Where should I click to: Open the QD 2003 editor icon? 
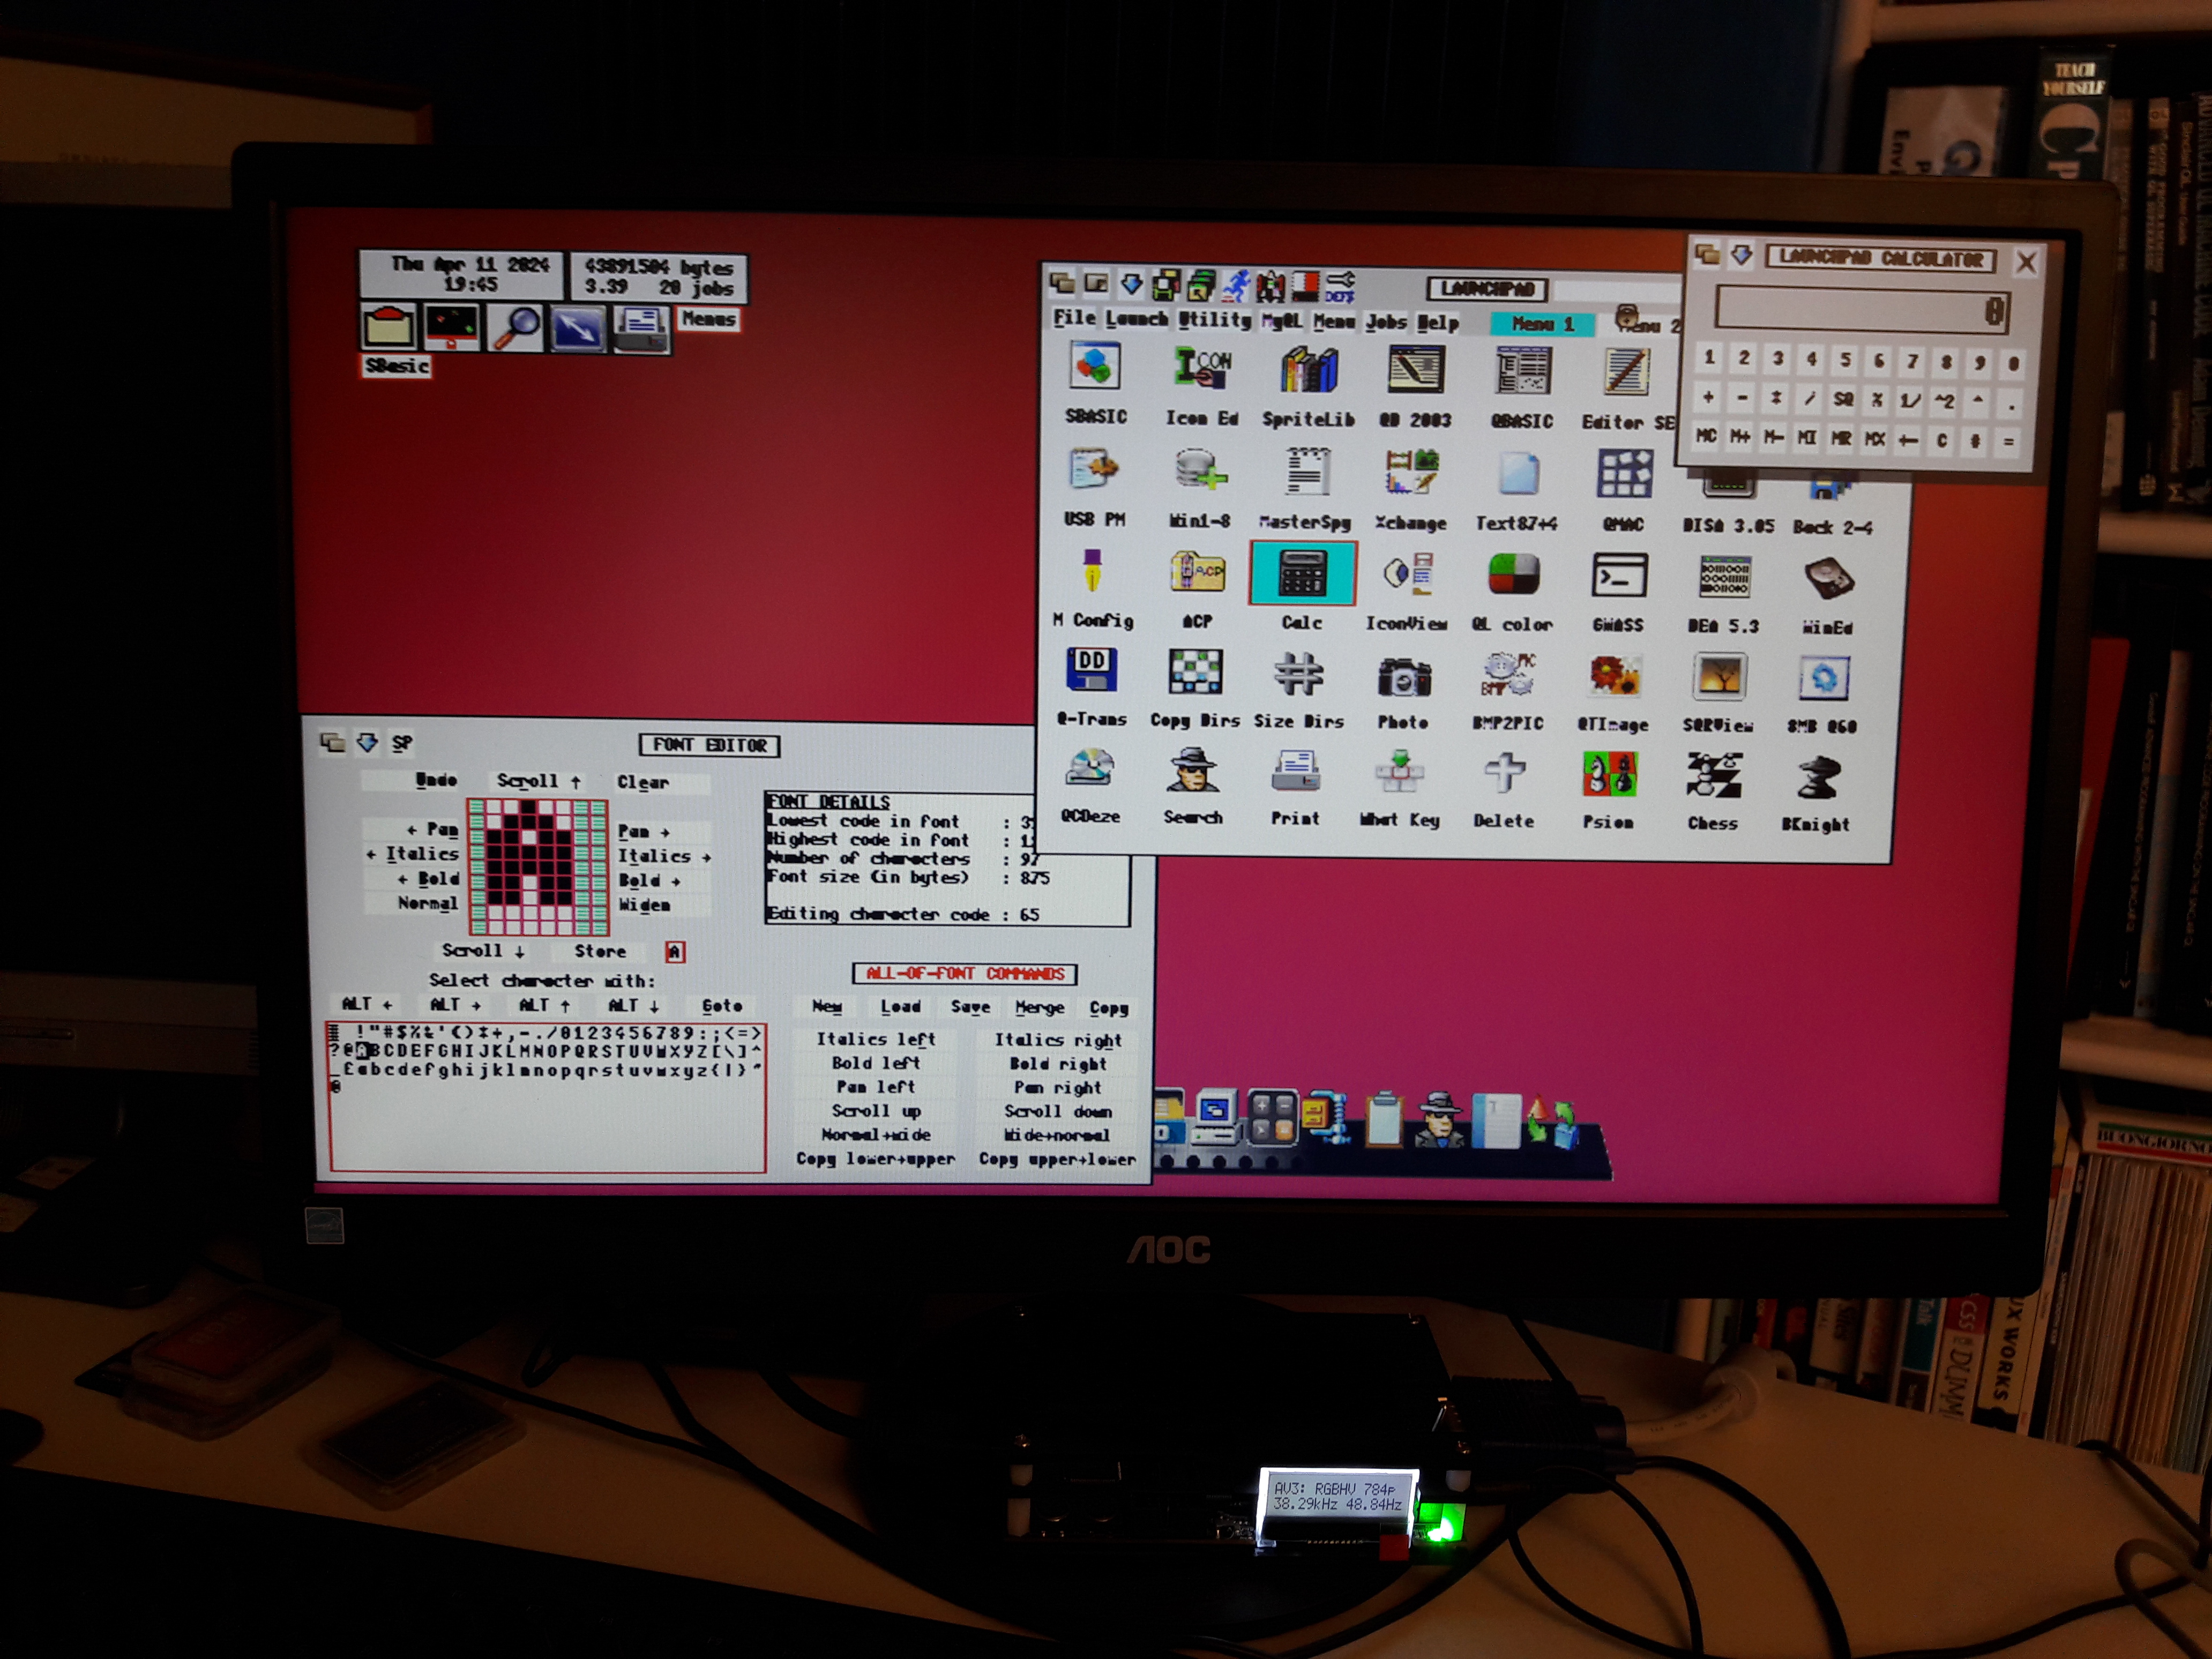1415,370
